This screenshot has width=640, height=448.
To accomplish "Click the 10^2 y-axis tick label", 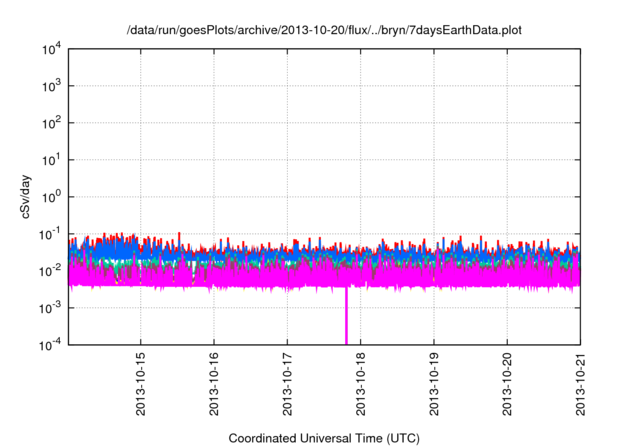I will click(x=52, y=124).
